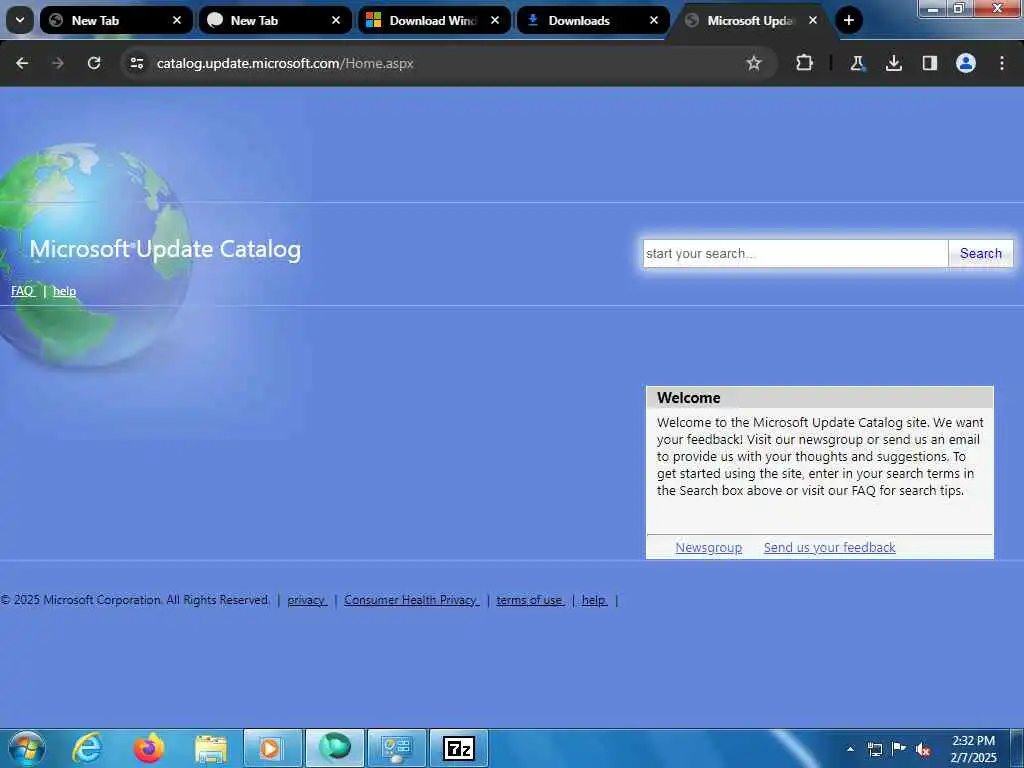Open Windows Explorer from the taskbar
Screen dimensions: 1024x768
point(210,748)
